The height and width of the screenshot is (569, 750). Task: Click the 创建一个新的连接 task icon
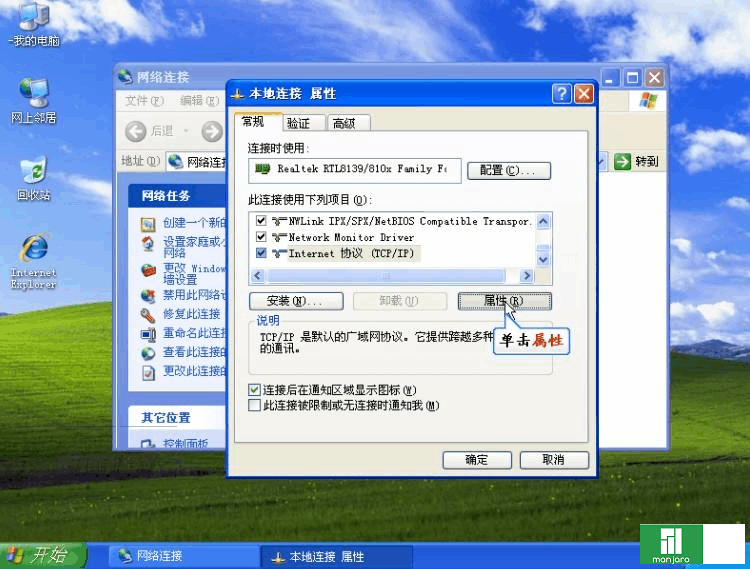[x=148, y=224]
